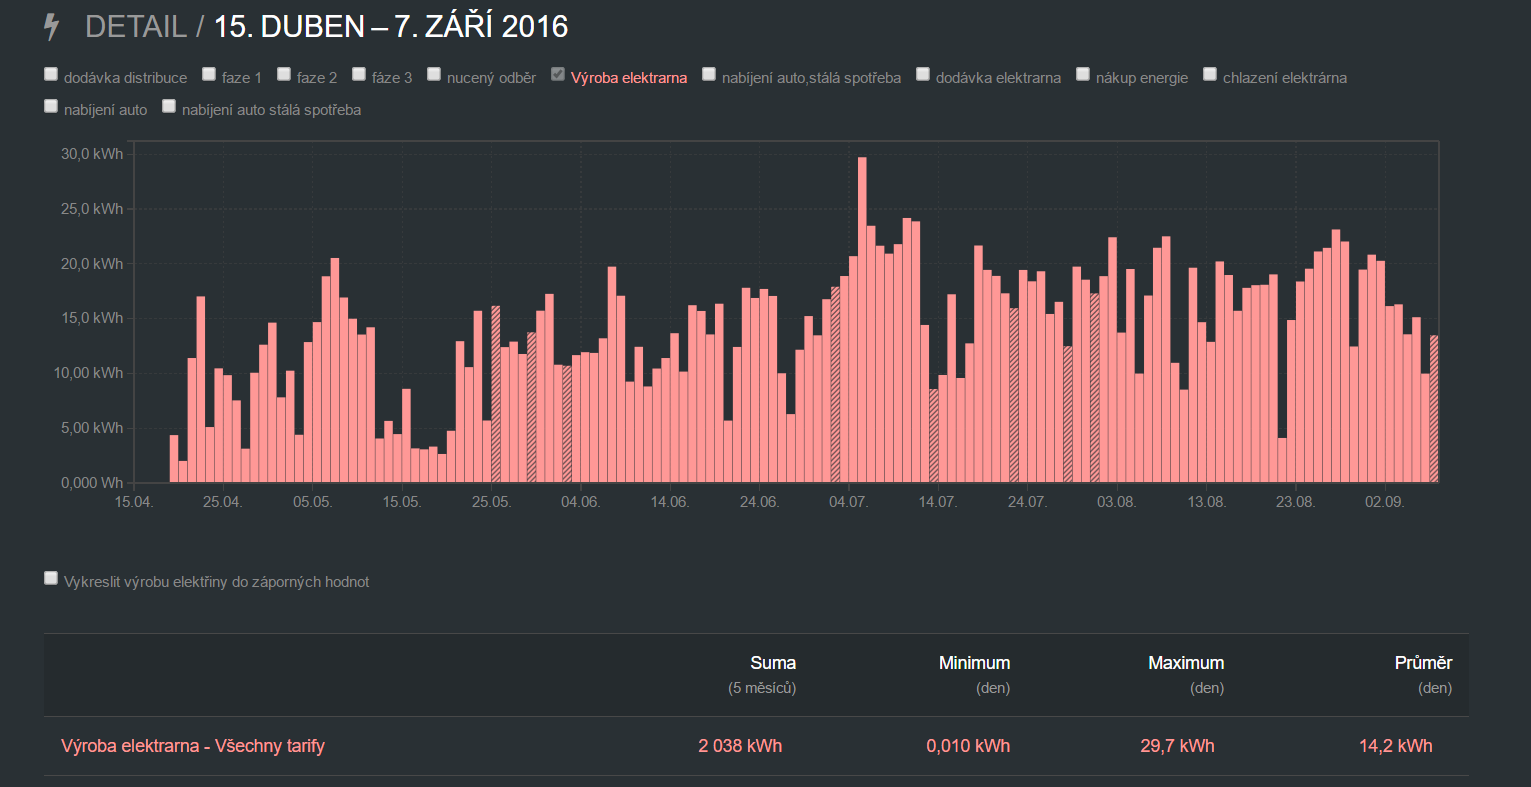The height and width of the screenshot is (787, 1531).
Task: Click the 10,00 kWh axis label
Action: click(x=91, y=373)
